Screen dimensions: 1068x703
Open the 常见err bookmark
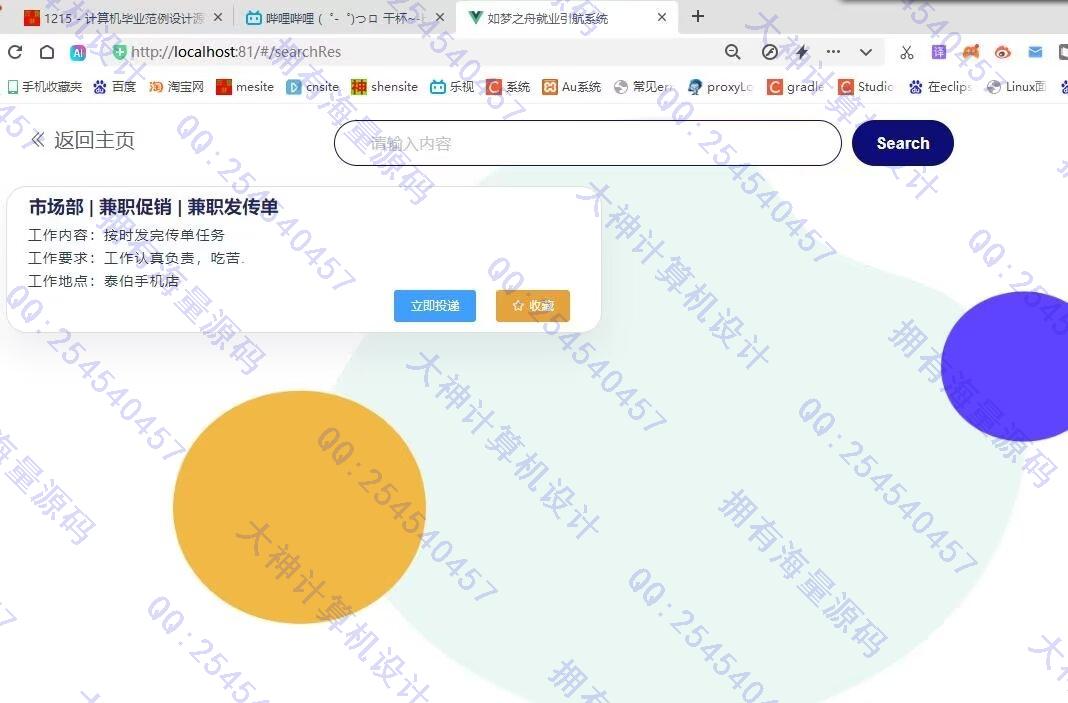tap(644, 87)
